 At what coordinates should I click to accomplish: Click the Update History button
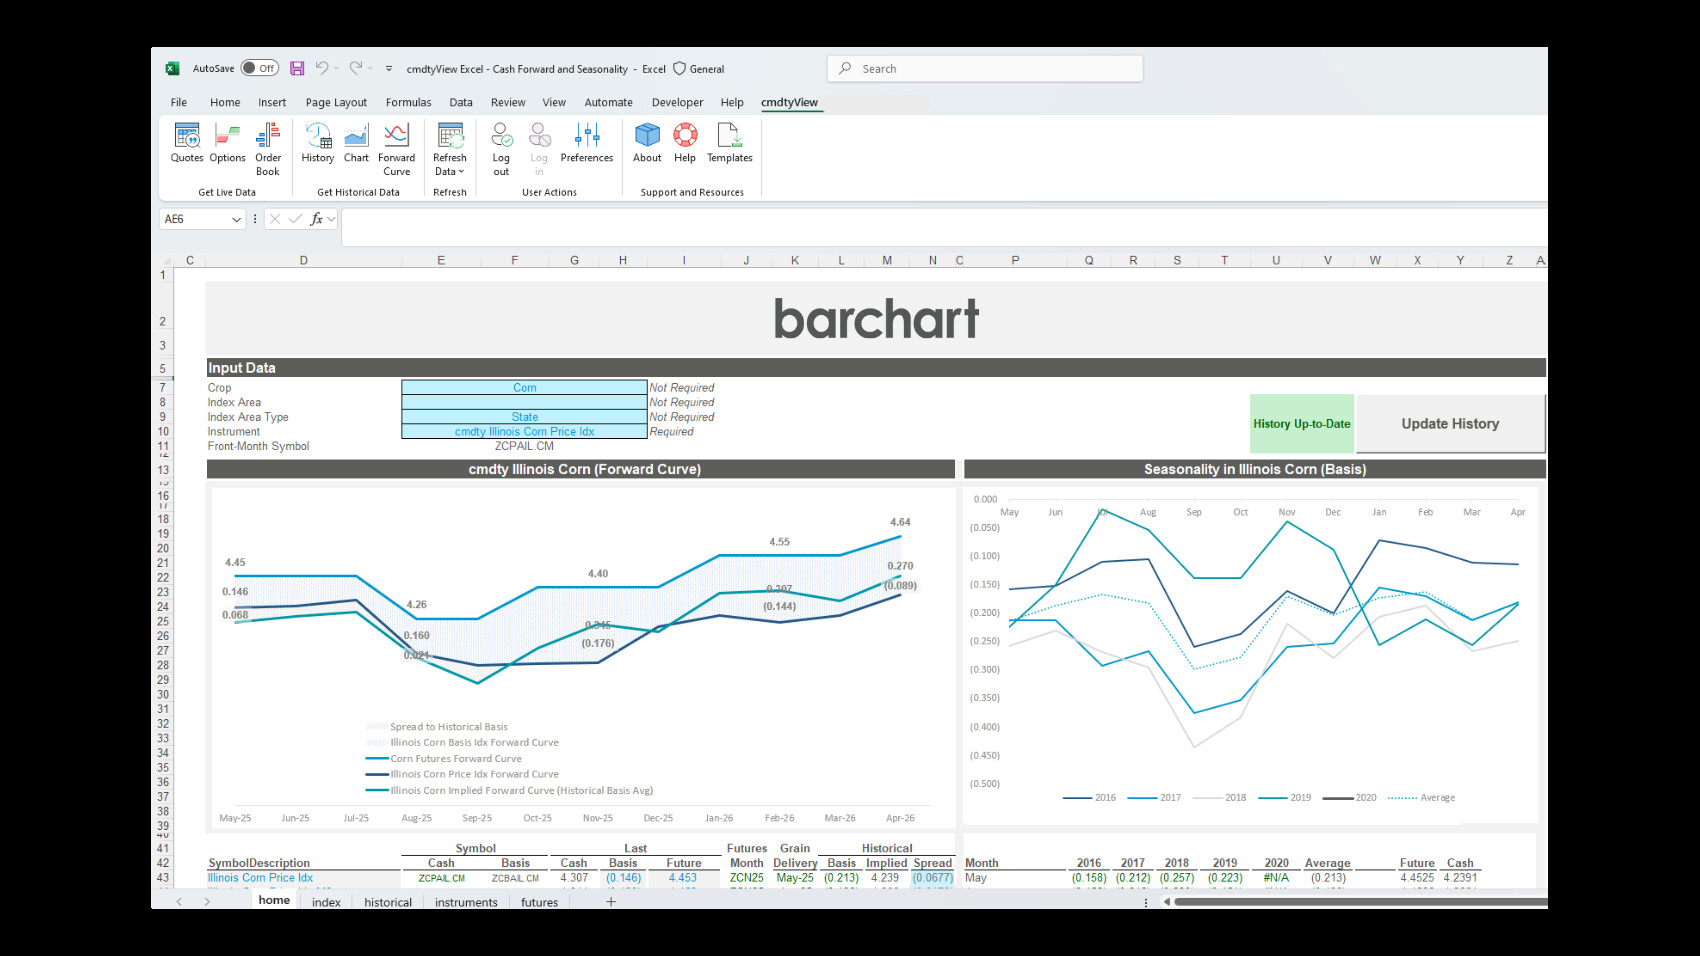(x=1450, y=424)
